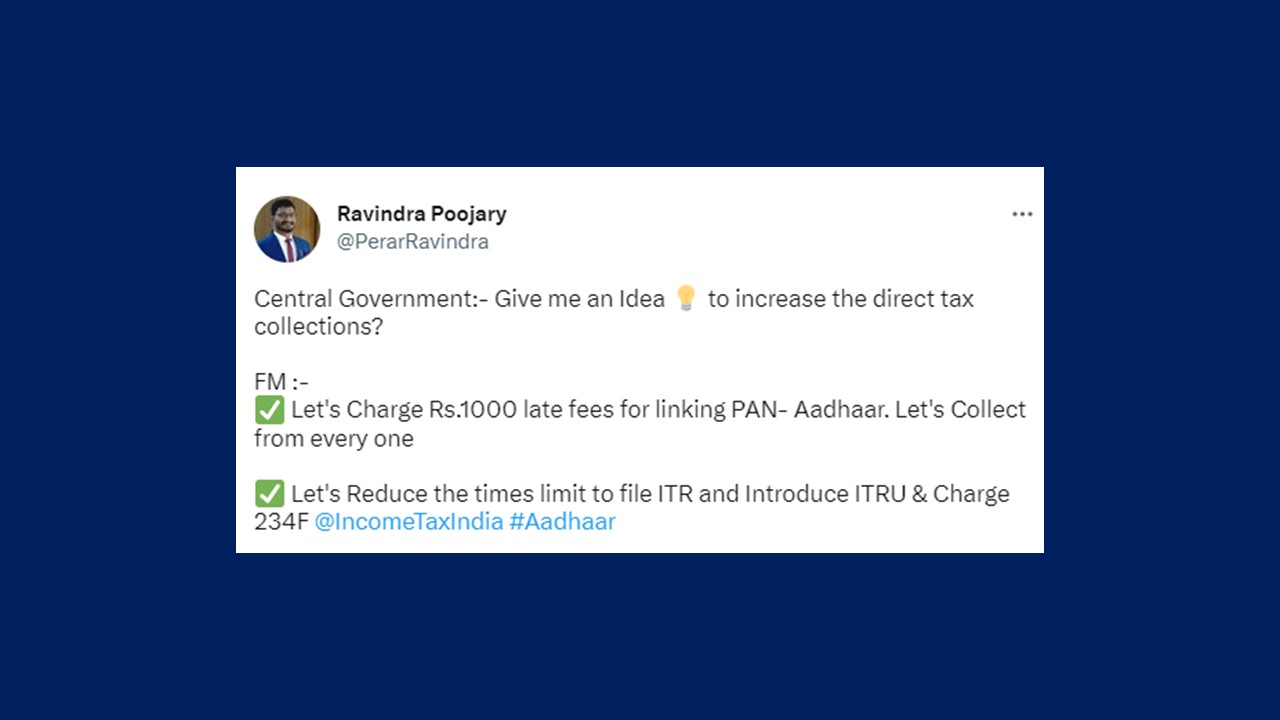Click the "FM :-" line
The height and width of the screenshot is (720, 1280).
(x=281, y=382)
